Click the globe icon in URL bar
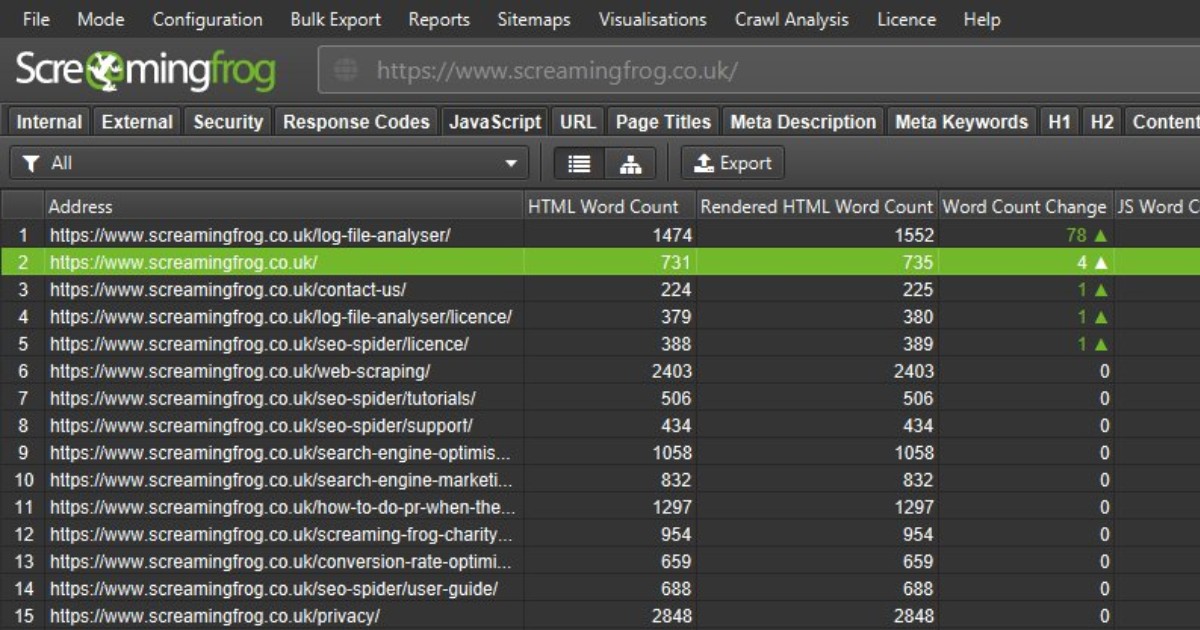The image size is (1200, 630). click(346, 70)
